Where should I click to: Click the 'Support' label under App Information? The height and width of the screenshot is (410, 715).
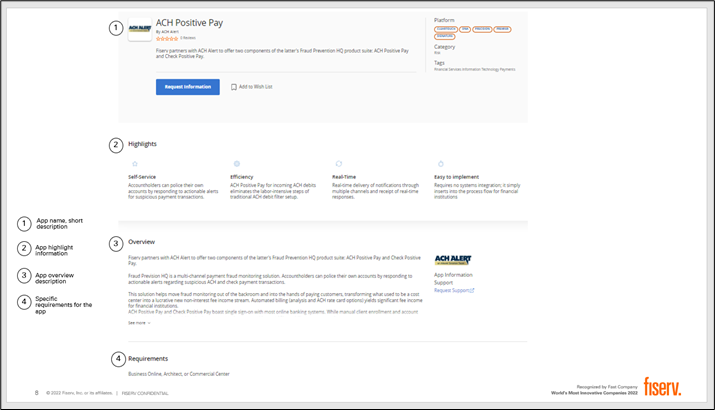tap(443, 283)
